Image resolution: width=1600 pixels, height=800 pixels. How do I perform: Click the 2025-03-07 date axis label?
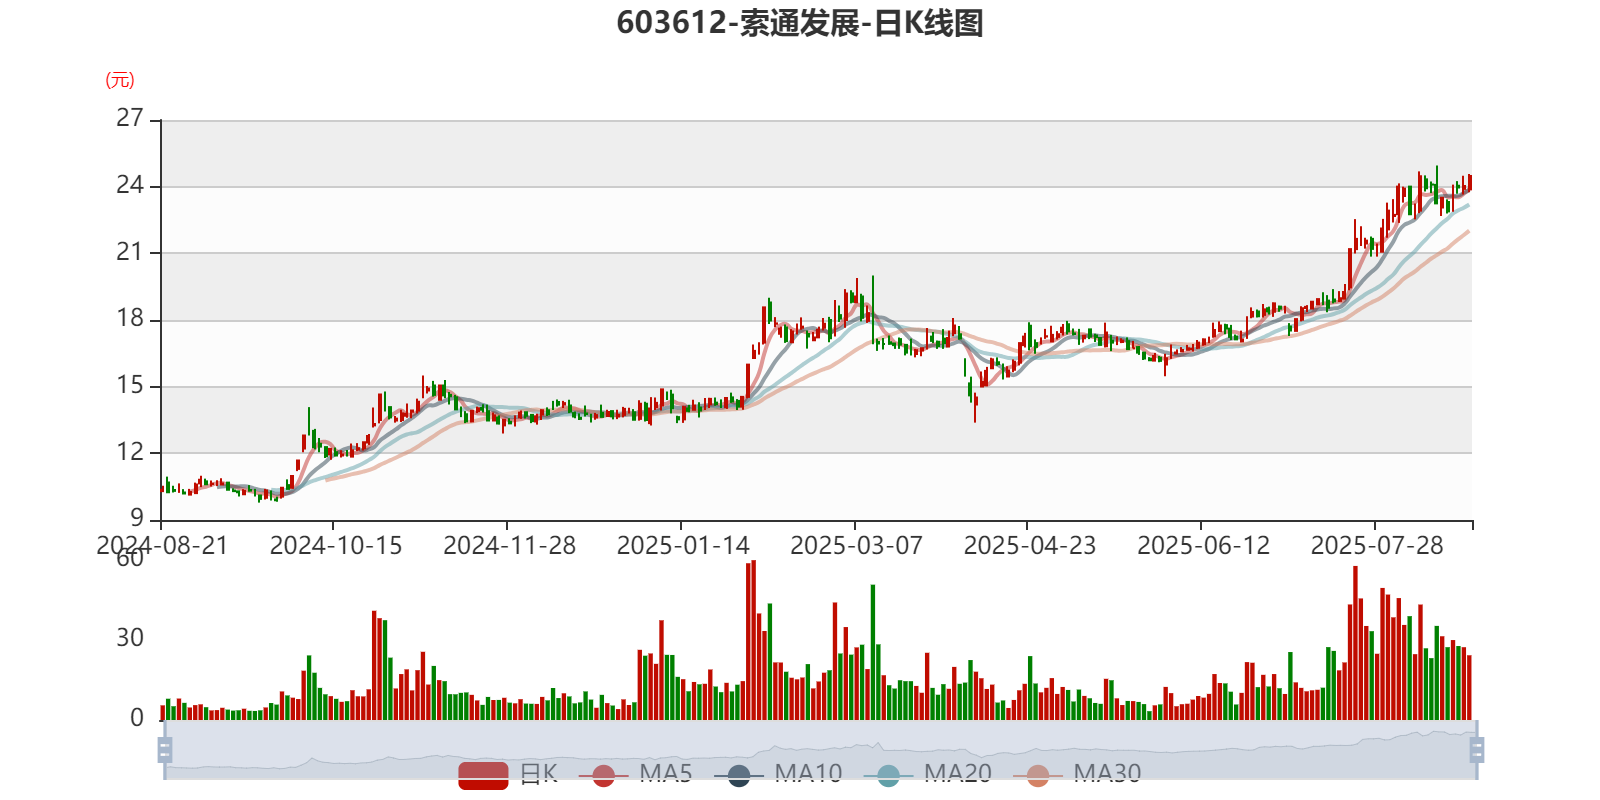tap(857, 546)
